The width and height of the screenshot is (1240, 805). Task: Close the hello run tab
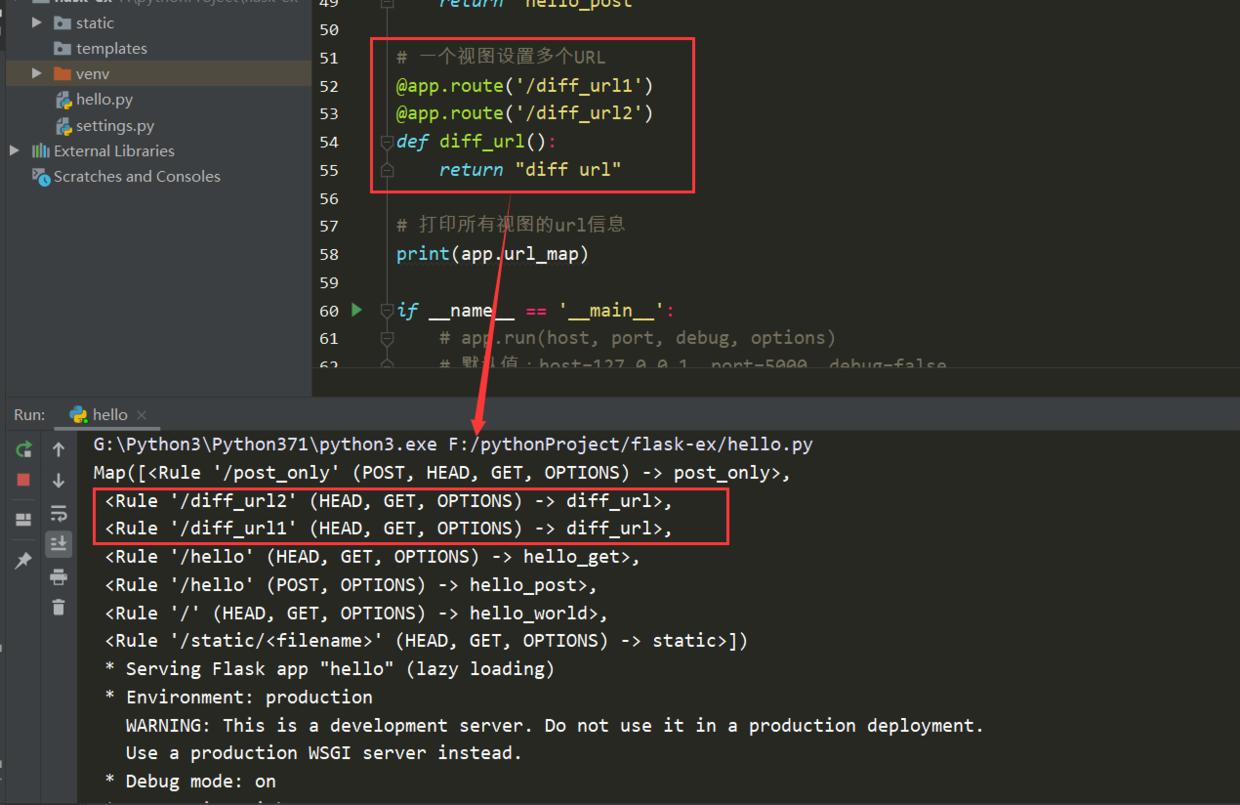[142, 415]
